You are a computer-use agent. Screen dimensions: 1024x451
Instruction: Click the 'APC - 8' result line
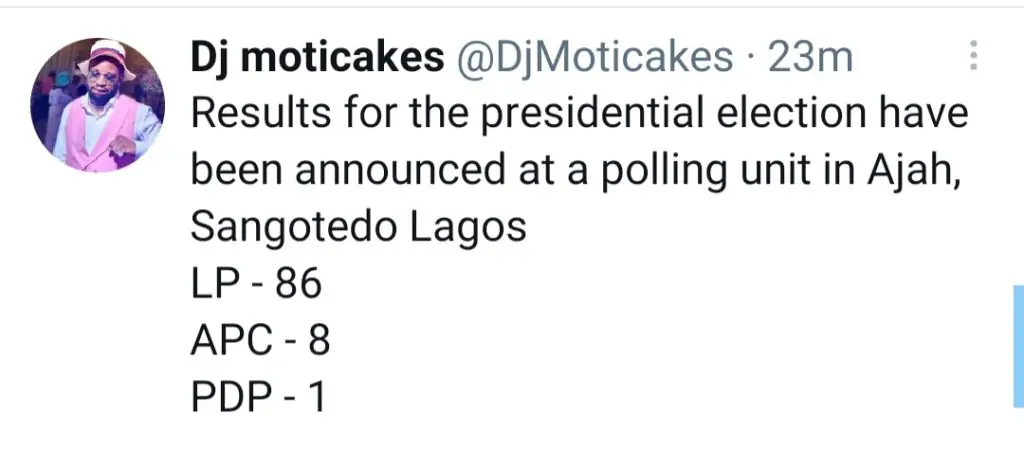tap(260, 343)
